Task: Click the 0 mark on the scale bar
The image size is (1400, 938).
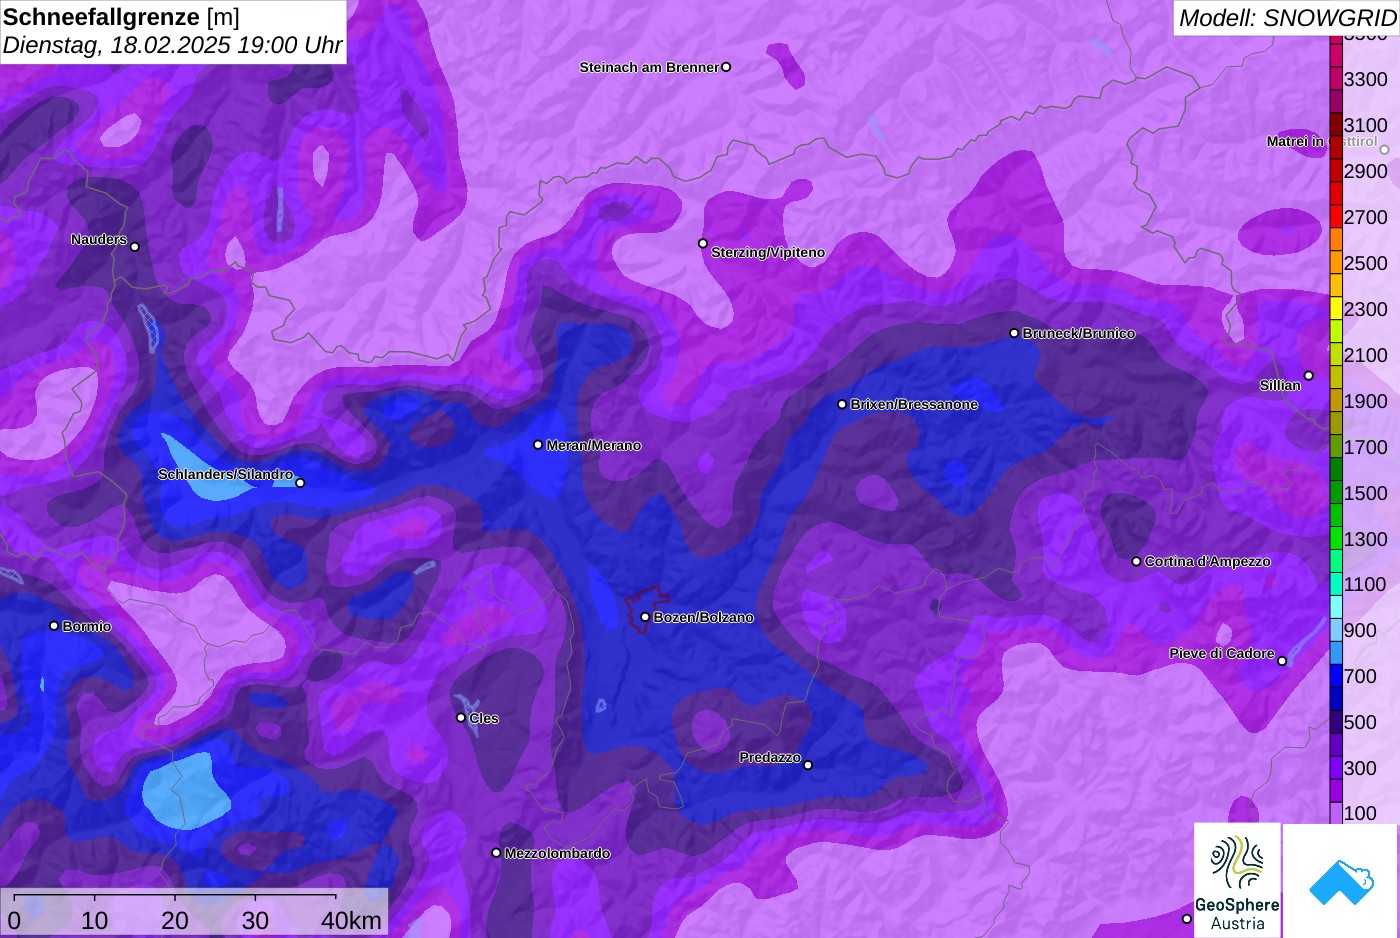Action: [14, 920]
